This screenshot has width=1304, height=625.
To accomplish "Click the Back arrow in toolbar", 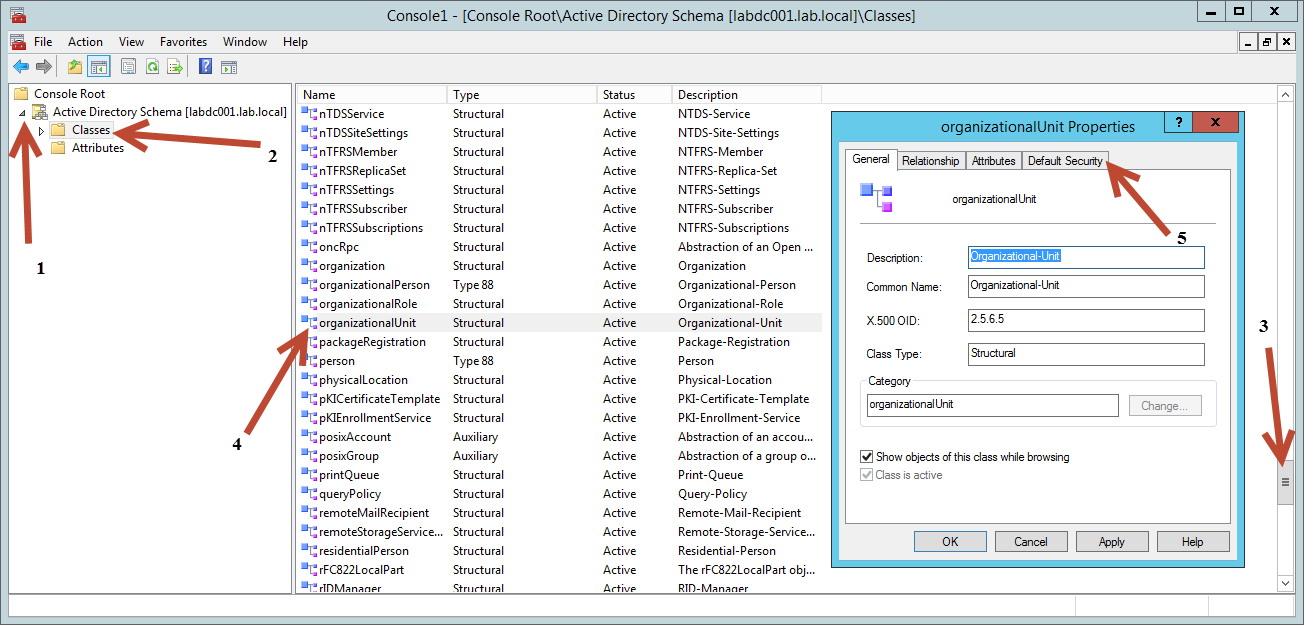I will (20, 67).
